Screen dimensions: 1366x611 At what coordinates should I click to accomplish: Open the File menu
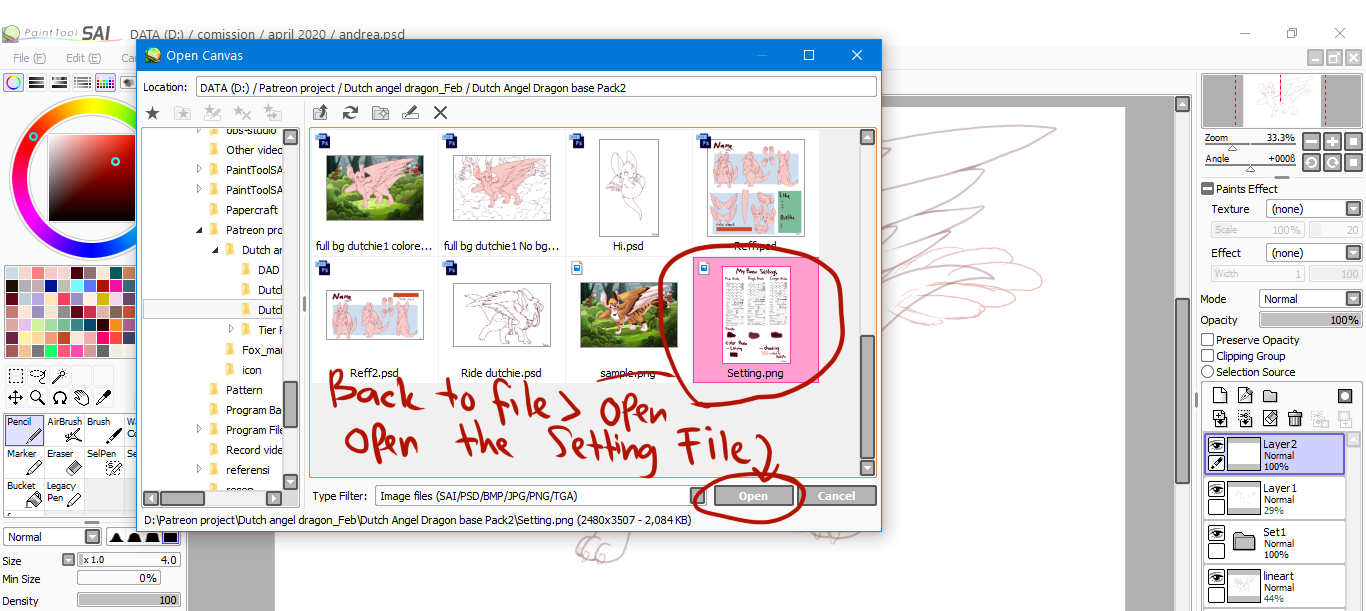(29, 58)
